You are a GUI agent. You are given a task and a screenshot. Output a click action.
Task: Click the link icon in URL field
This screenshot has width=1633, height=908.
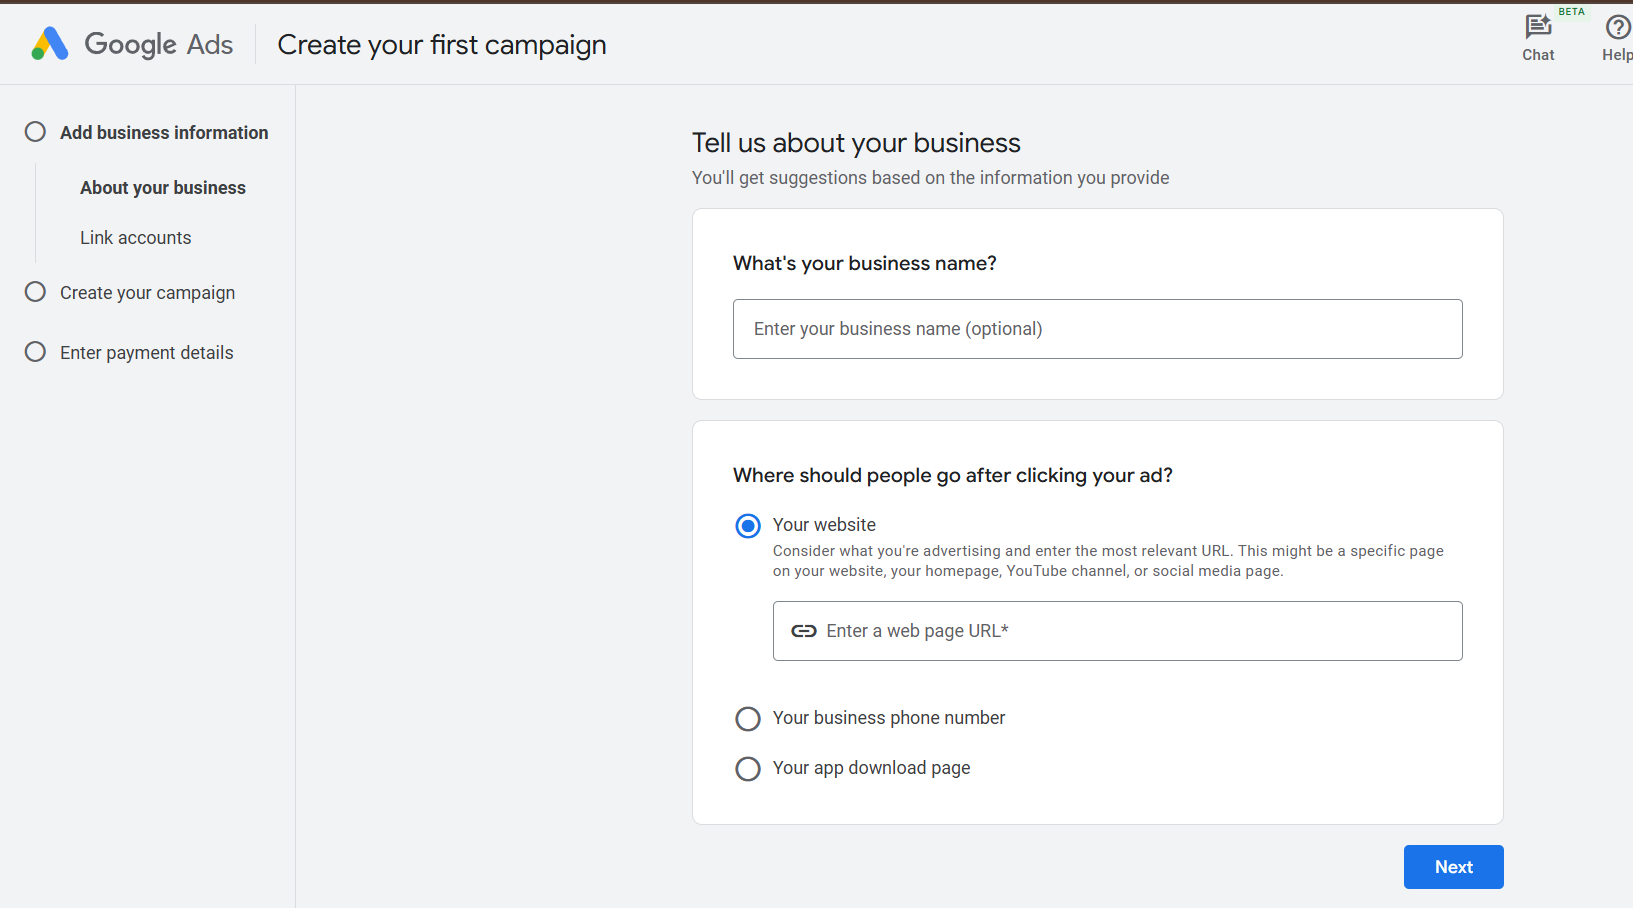click(x=803, y=631)
